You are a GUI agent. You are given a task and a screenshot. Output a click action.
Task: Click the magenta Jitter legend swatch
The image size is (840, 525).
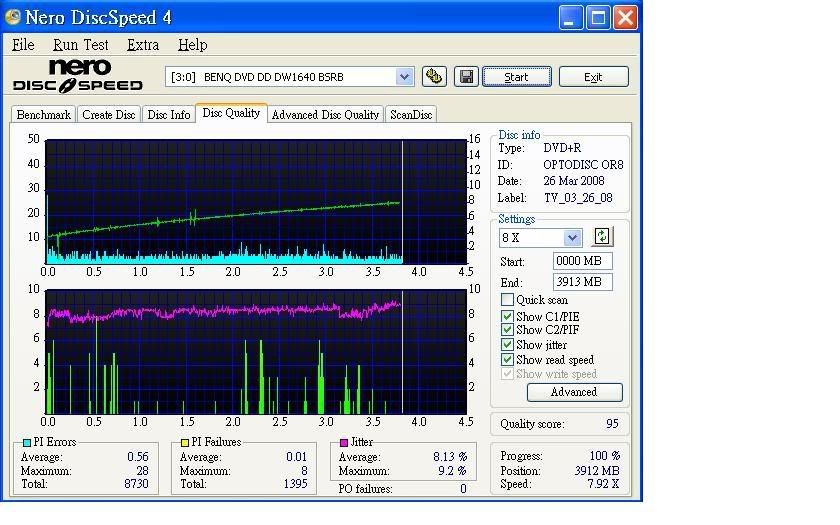[x=344, y=442]
